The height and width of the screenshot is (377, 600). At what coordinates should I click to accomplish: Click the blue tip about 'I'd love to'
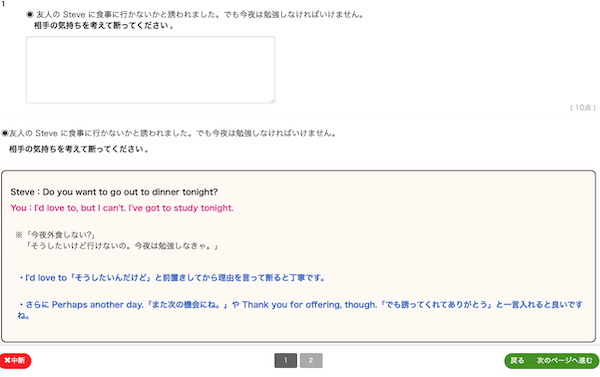(x=171, y=277)
